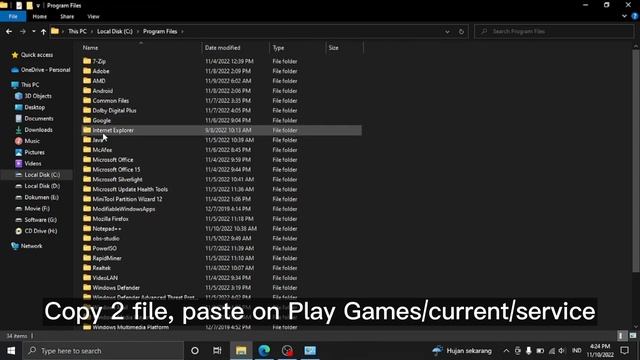
Task: Select the 7-Zip folder icon
Action: 87,61
